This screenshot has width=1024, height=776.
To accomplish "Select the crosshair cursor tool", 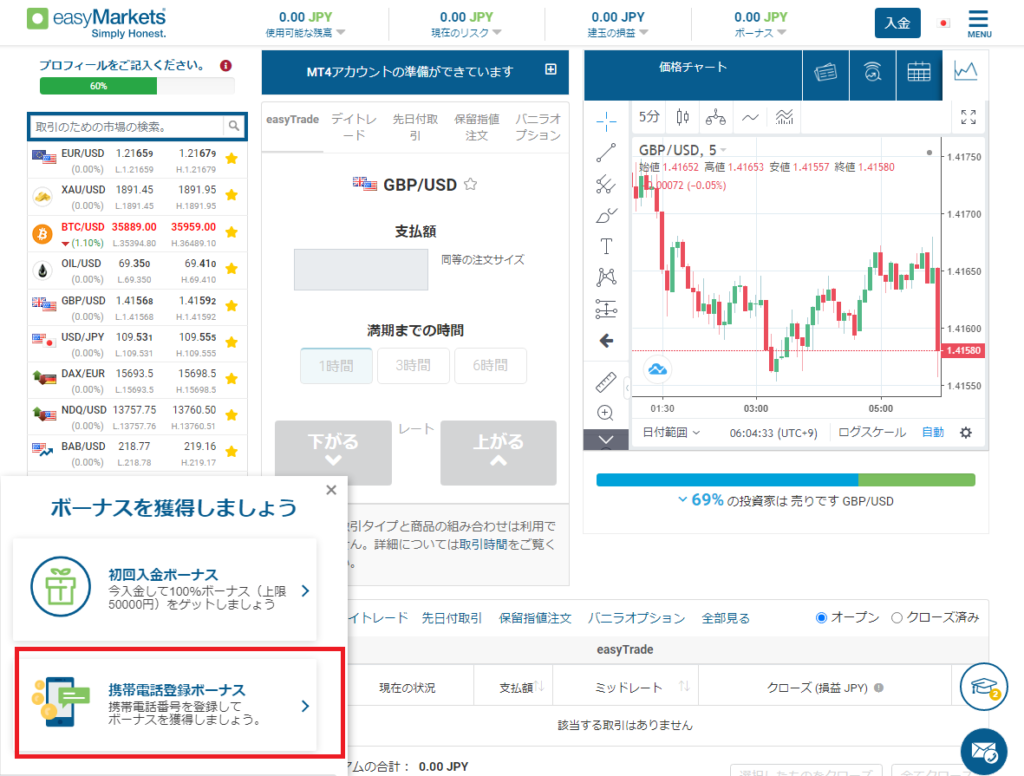I will click(606, 121).
